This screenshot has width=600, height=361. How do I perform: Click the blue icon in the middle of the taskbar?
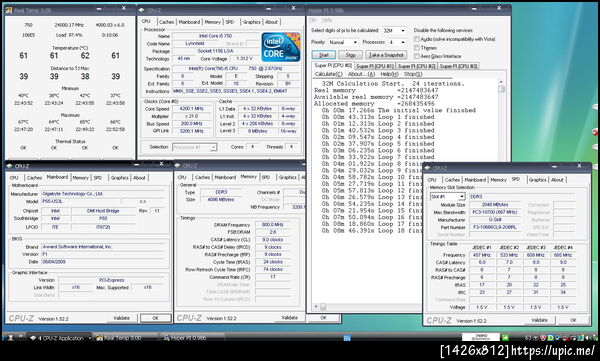coord(347,338)
